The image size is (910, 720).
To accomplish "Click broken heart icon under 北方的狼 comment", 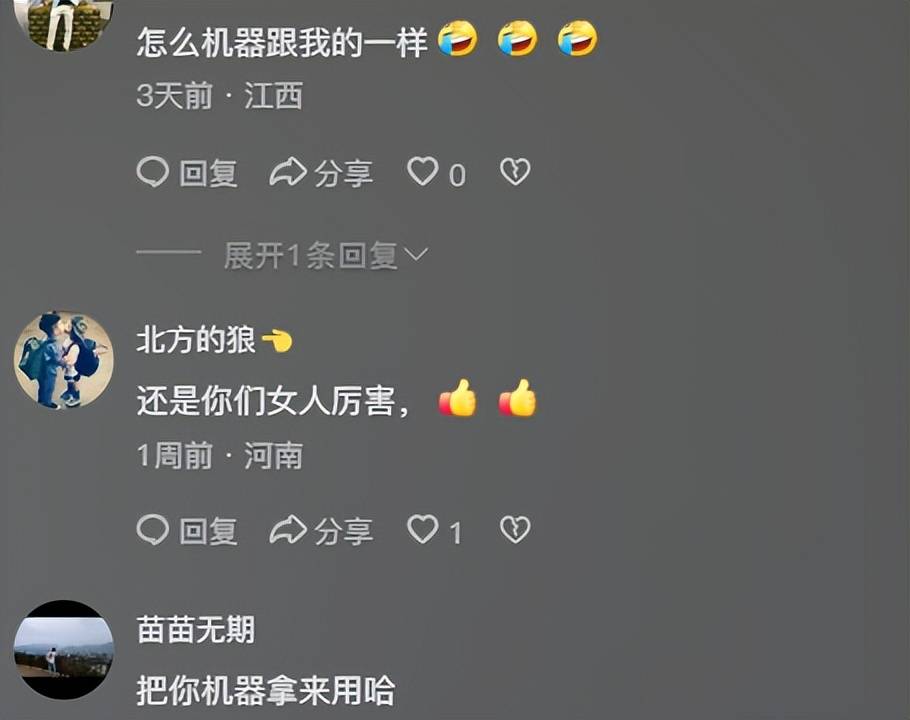I will [x=515, y=529].
